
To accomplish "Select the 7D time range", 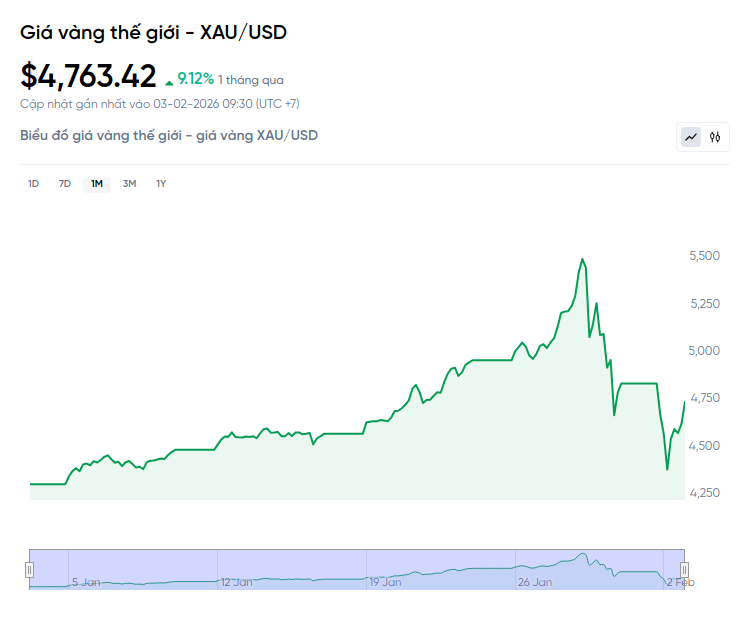I will pyautogui.click(x=65, y=183).
